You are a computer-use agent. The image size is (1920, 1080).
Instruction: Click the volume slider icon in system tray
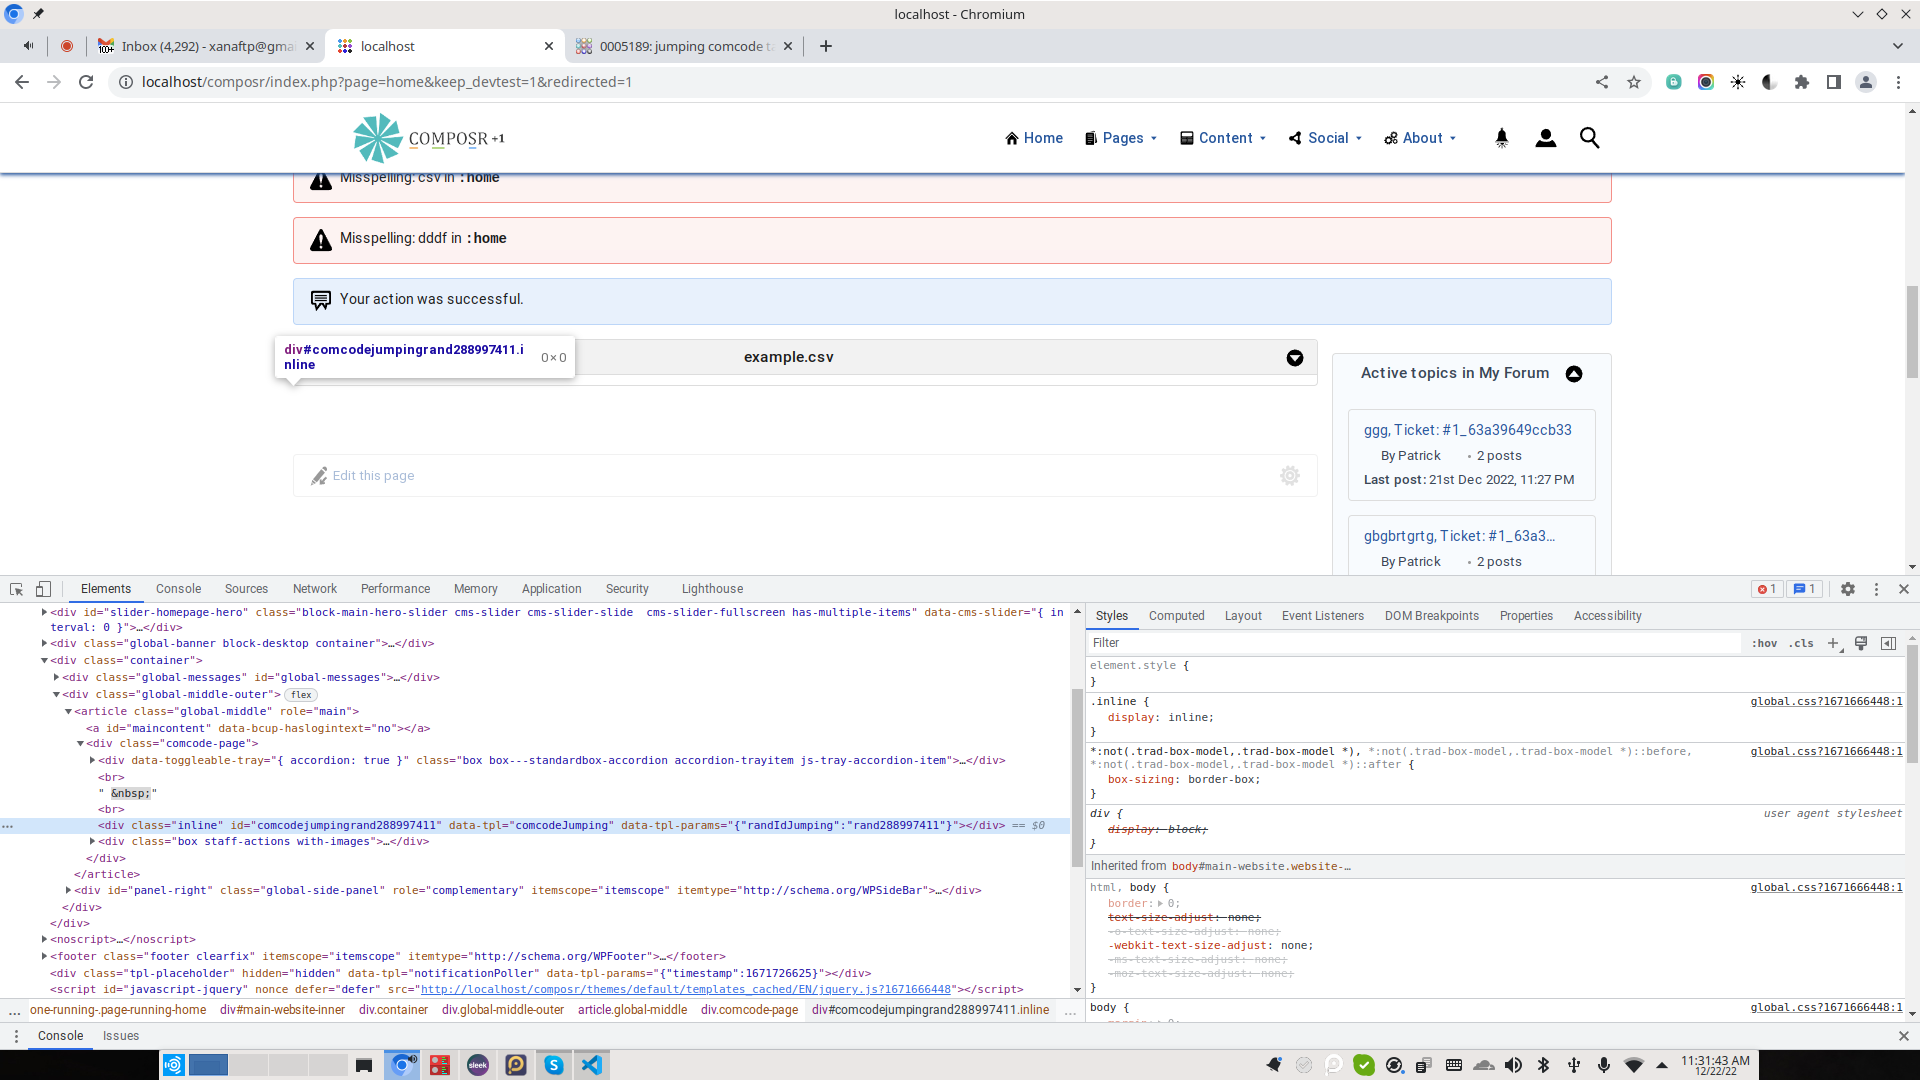(x=1513, y=1065)
